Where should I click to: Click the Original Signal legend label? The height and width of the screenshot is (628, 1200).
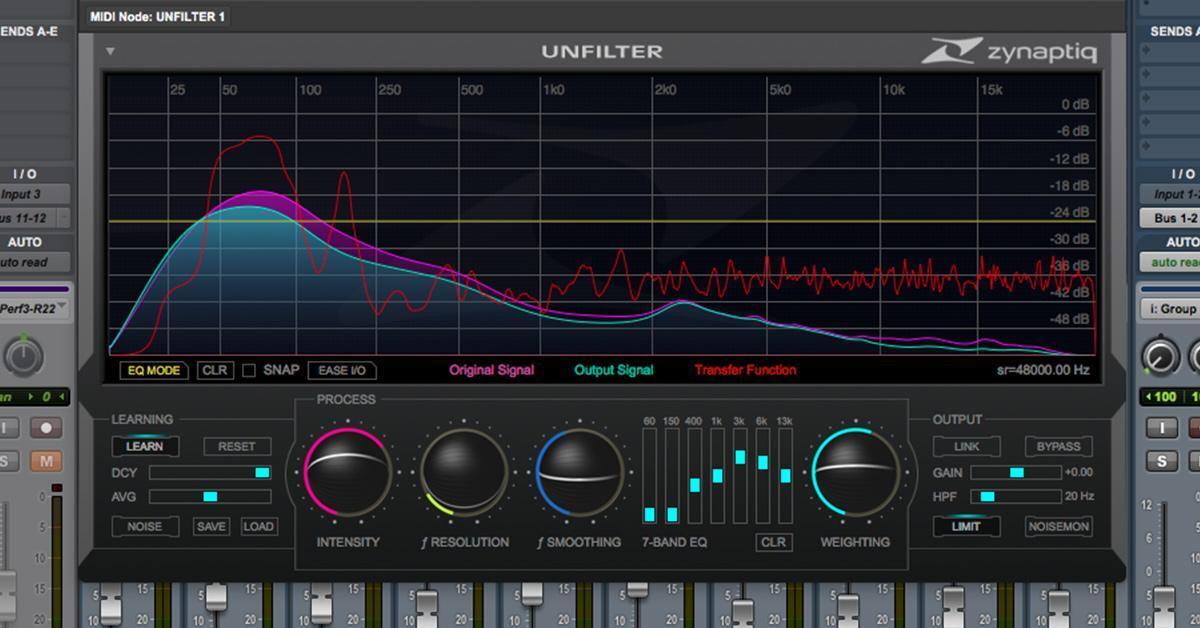(x=491, y=370)
